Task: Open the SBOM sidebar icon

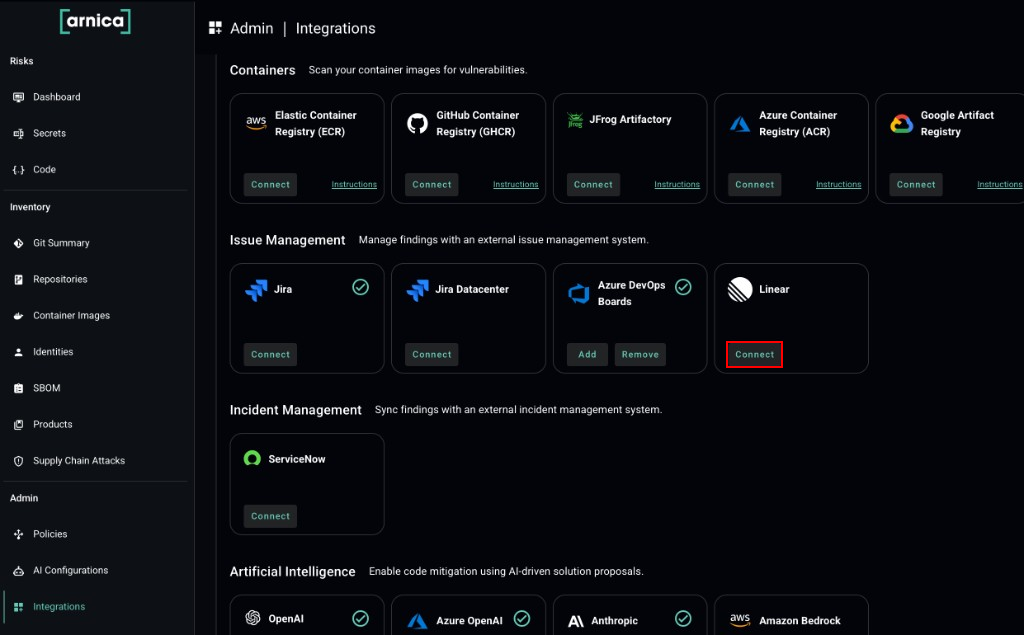Action: click(x=18, y=388)
